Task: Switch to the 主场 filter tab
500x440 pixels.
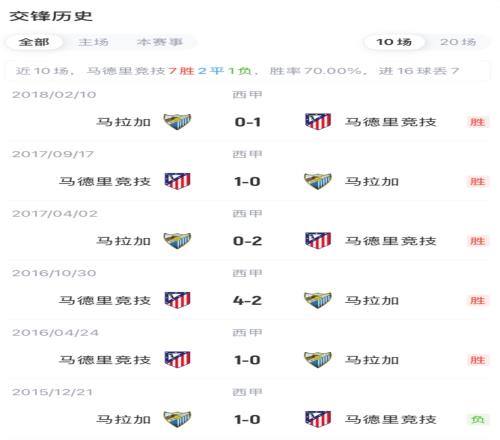Action: click(x=93, y=42)
